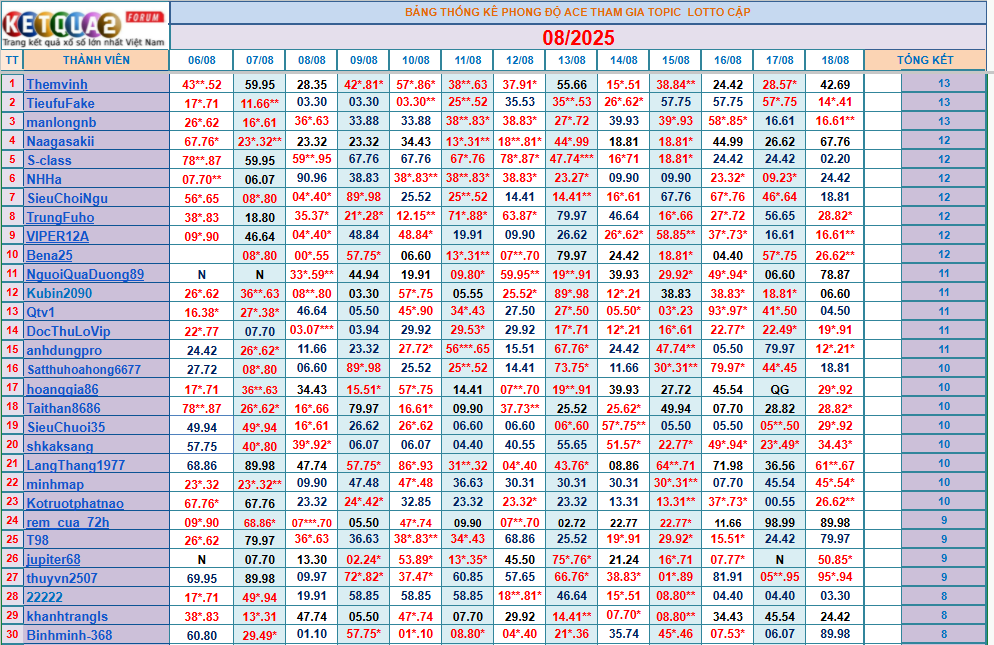Open member link Binhminh-368
This screenshot has height=645, width=994.
(x=69, y=635)
